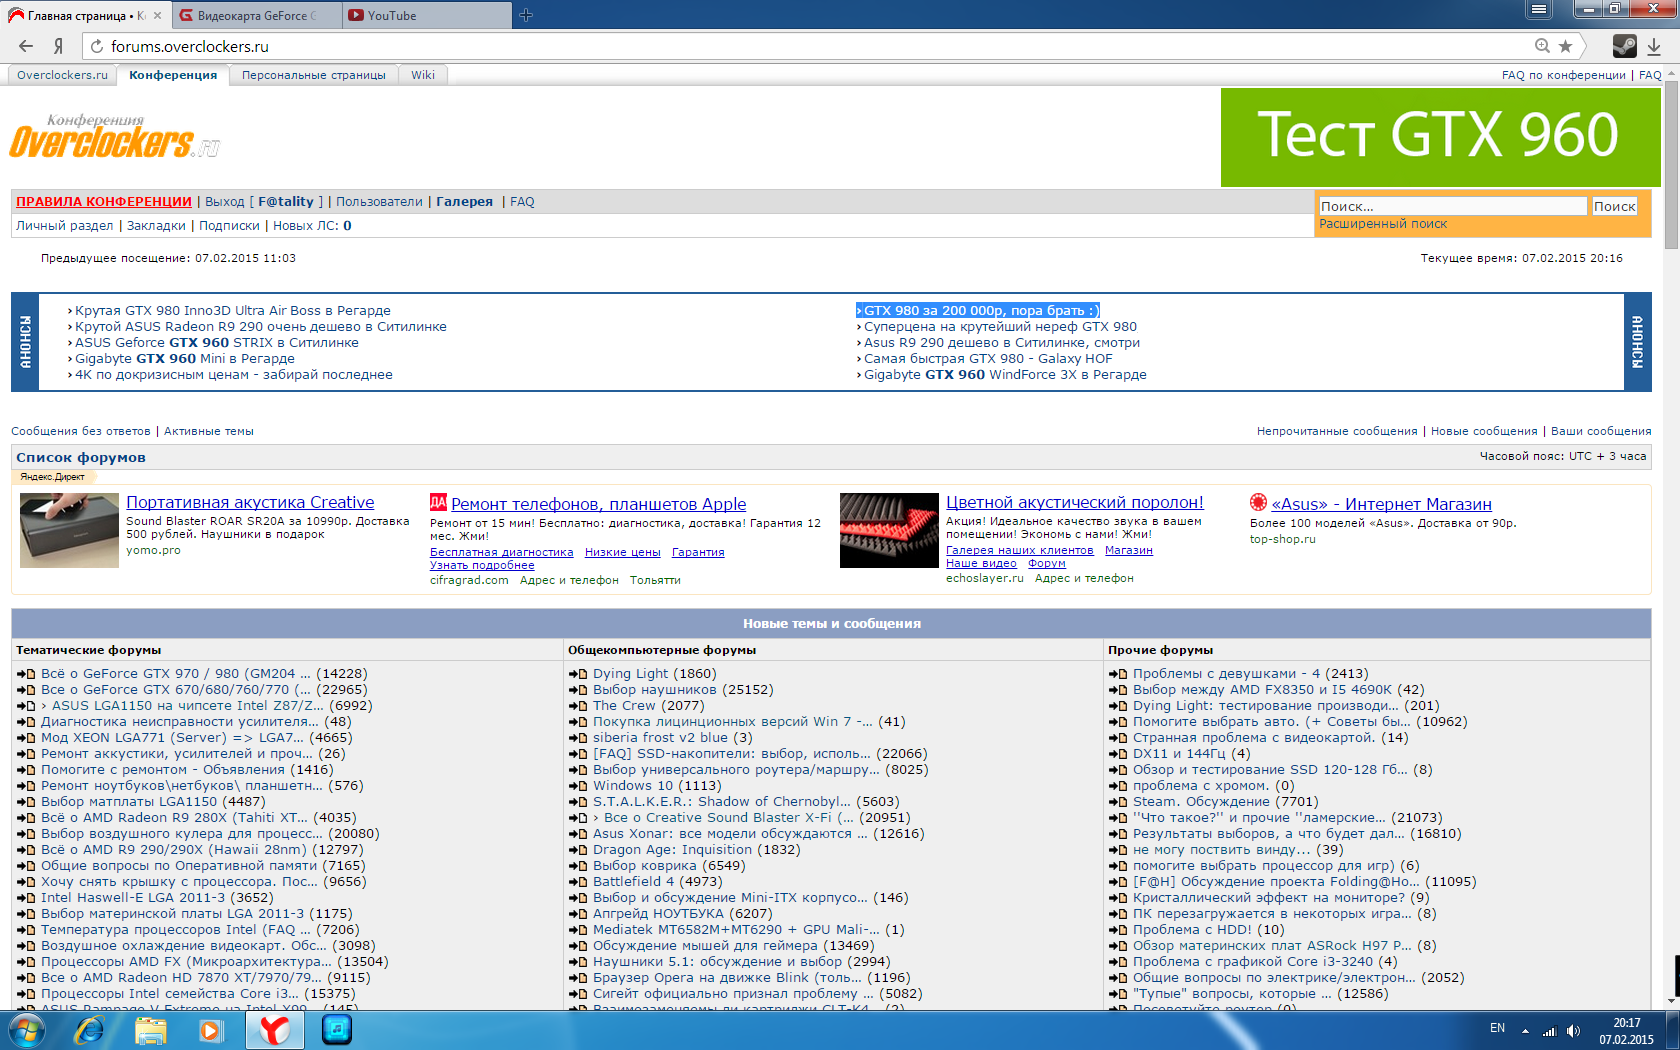Open the 'Персональные страницы' tab
1680x1050 pixels.
(314, 75)
